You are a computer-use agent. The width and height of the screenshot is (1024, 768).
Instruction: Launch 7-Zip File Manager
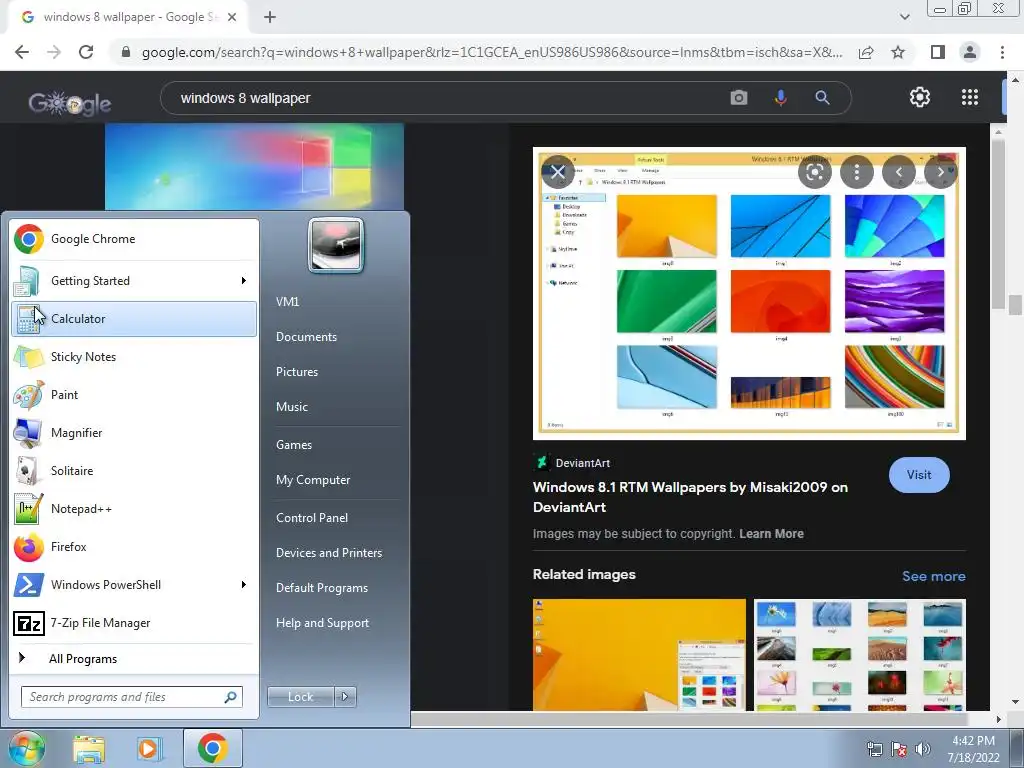pyautogui.click(x=134, y=623)
